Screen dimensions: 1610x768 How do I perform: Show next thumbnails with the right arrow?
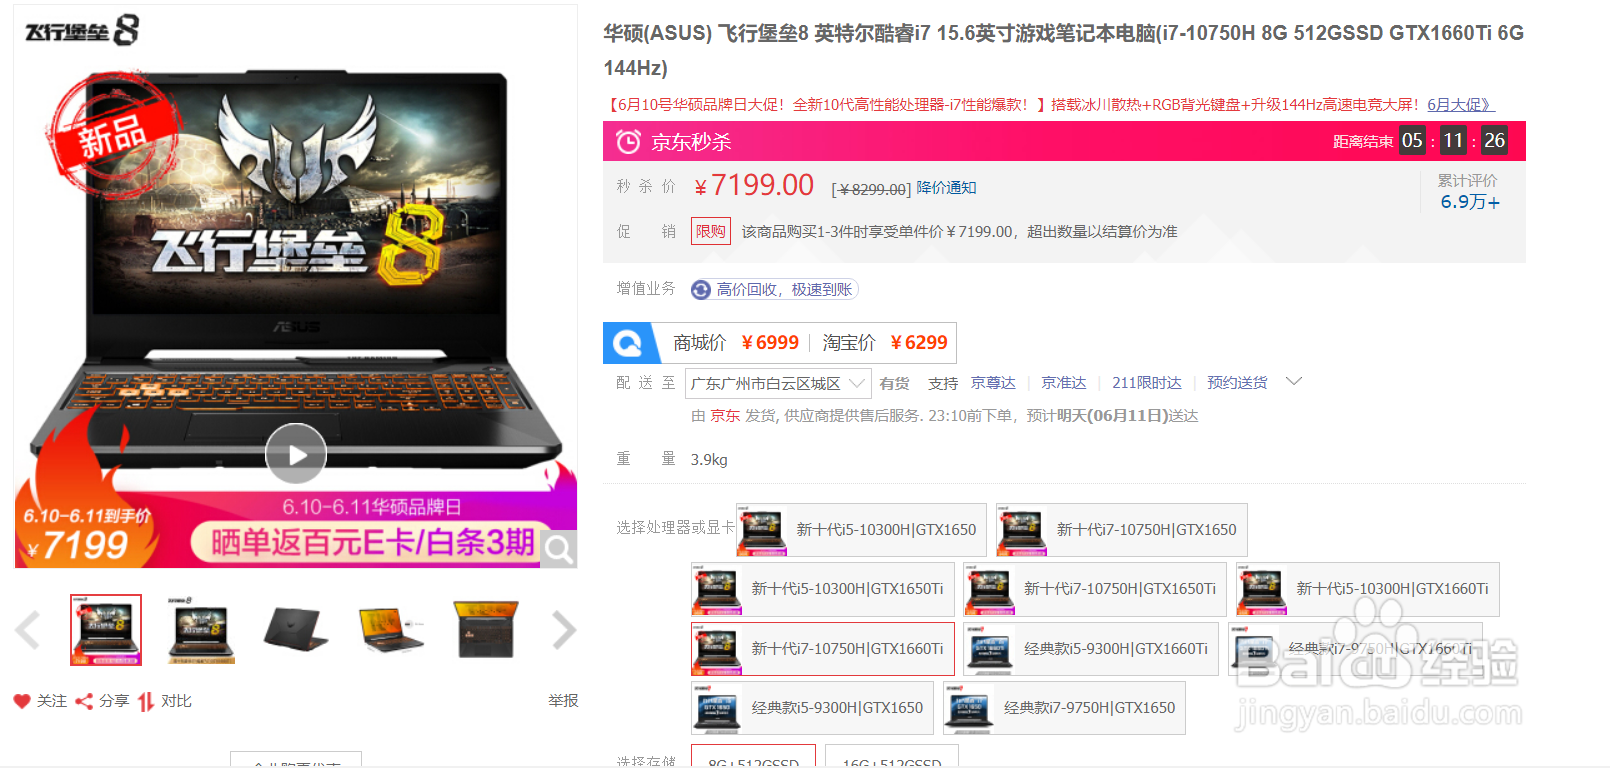click(x=564, y=630)
